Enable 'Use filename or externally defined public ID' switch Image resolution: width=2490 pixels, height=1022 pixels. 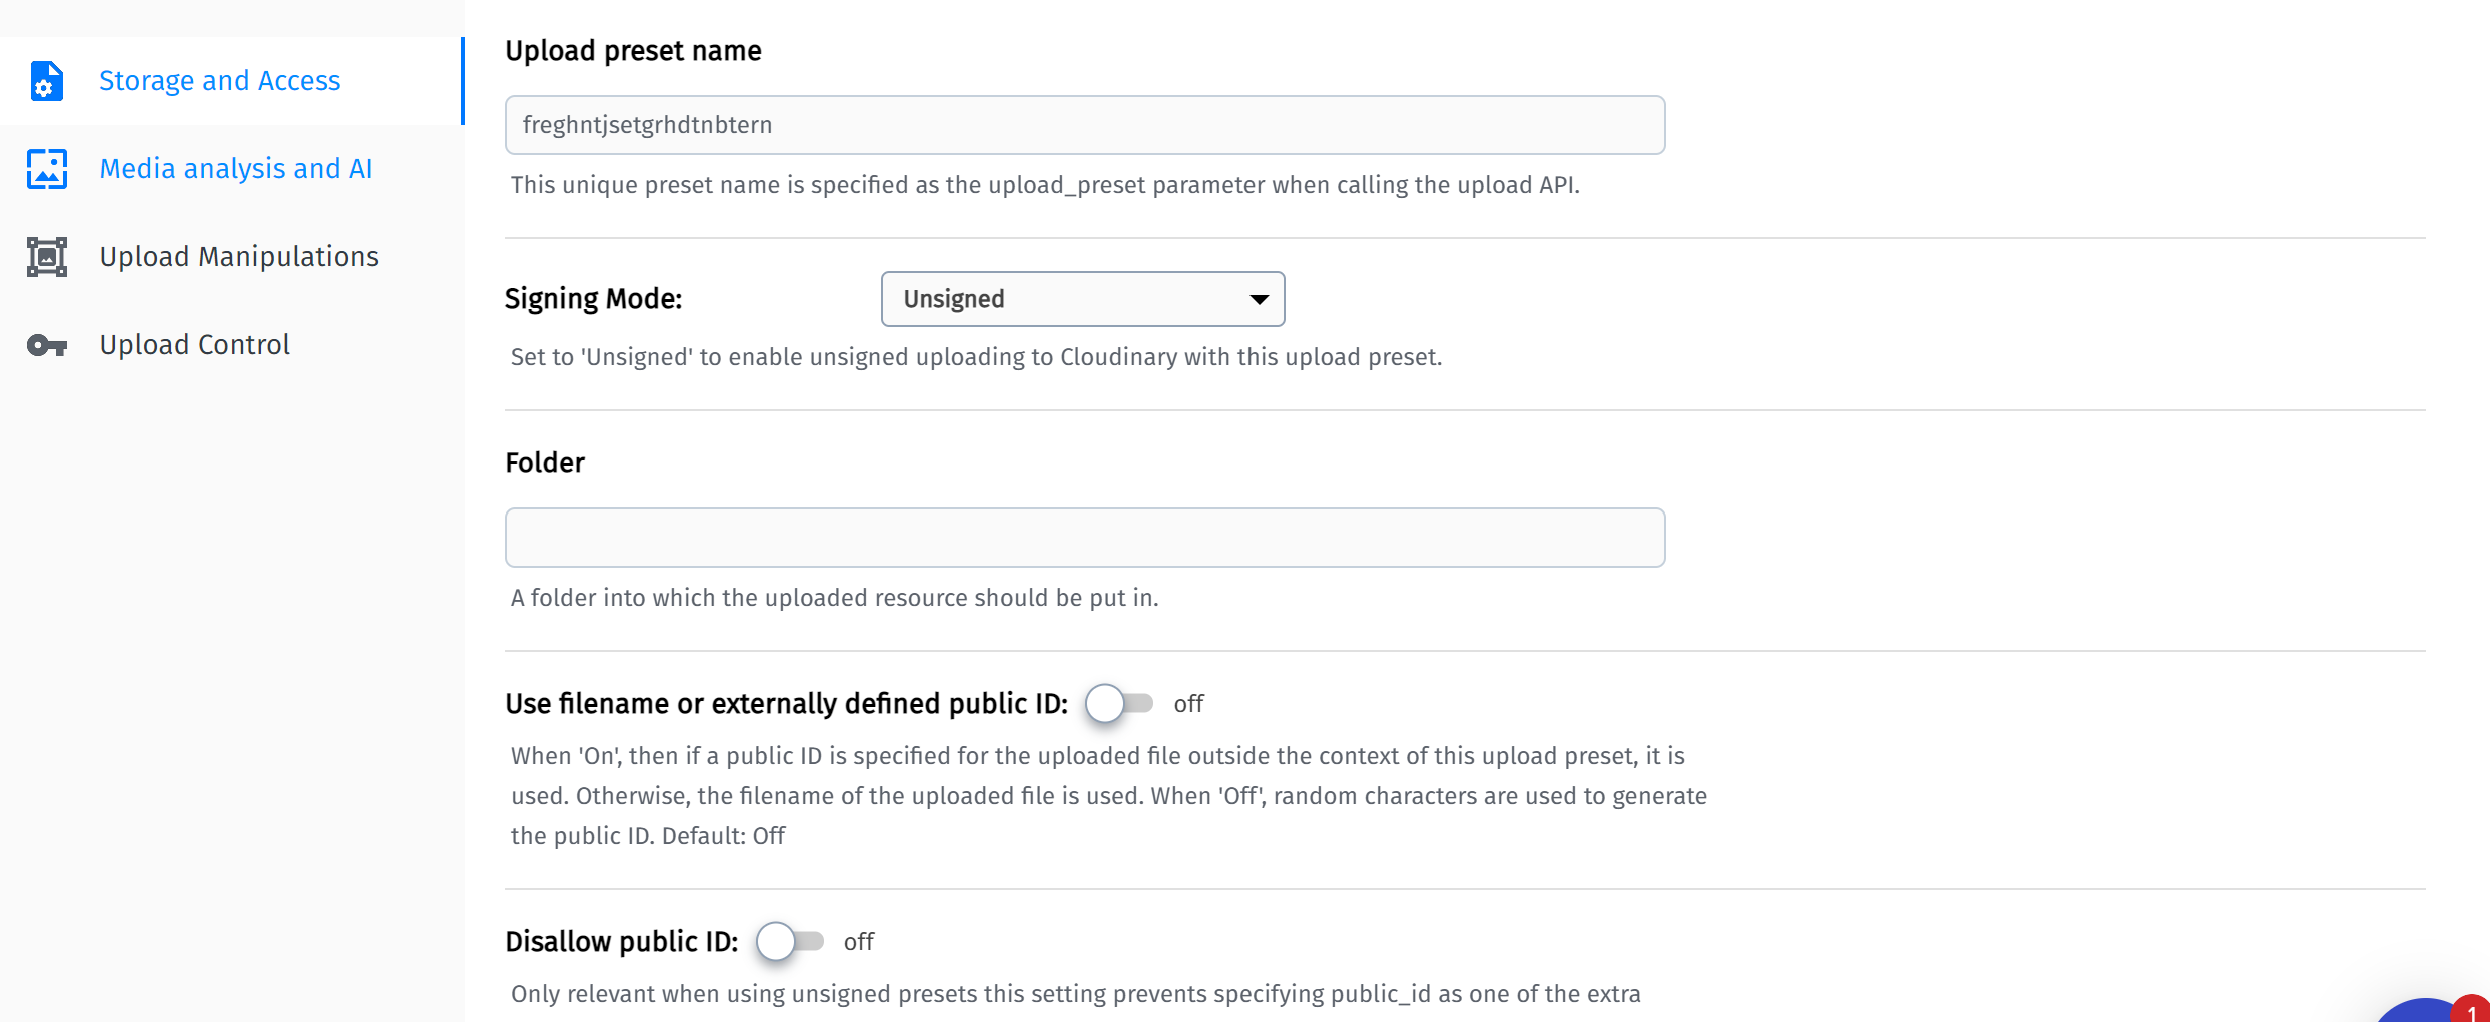pyautogui.click(x=1119, y=704)
